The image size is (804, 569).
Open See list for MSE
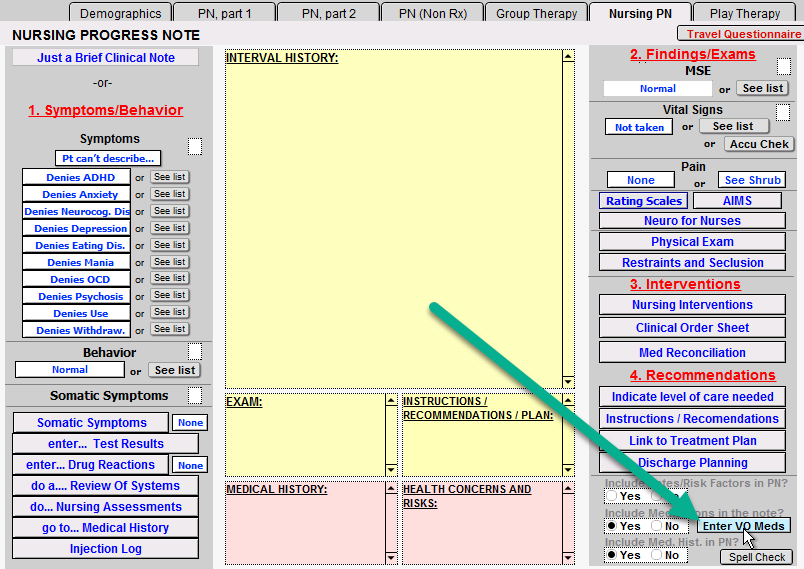pos(762,88)
